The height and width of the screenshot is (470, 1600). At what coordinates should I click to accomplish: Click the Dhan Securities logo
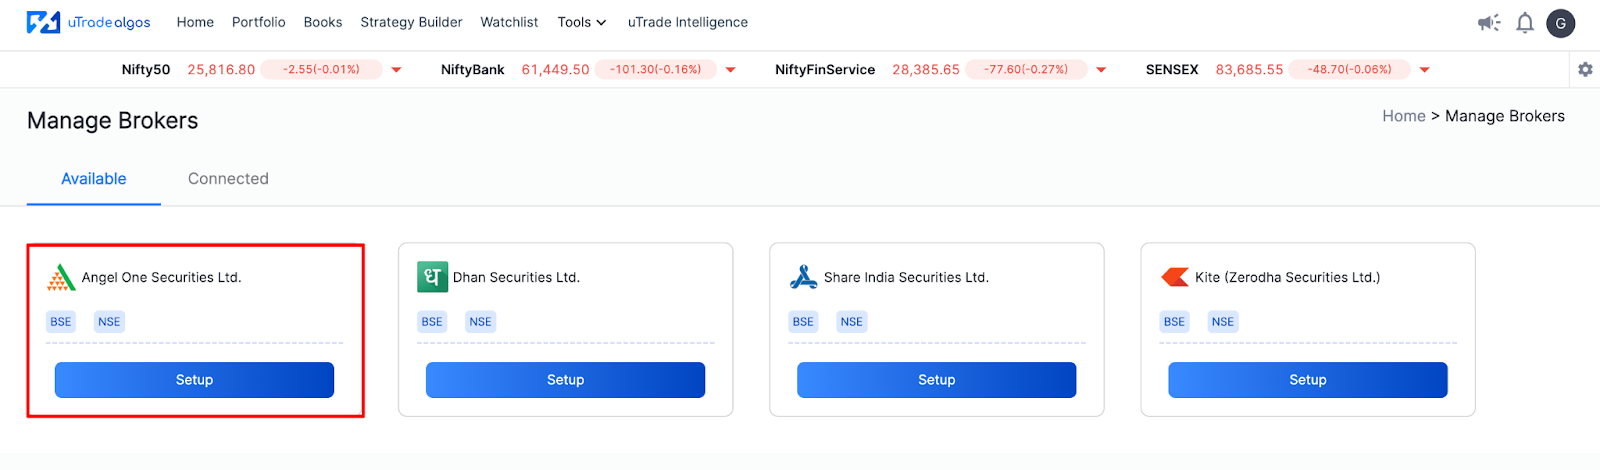pos(432,277)
